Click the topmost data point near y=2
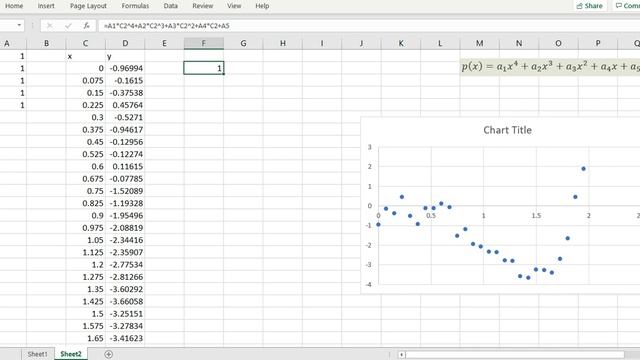 coord(584,169)
